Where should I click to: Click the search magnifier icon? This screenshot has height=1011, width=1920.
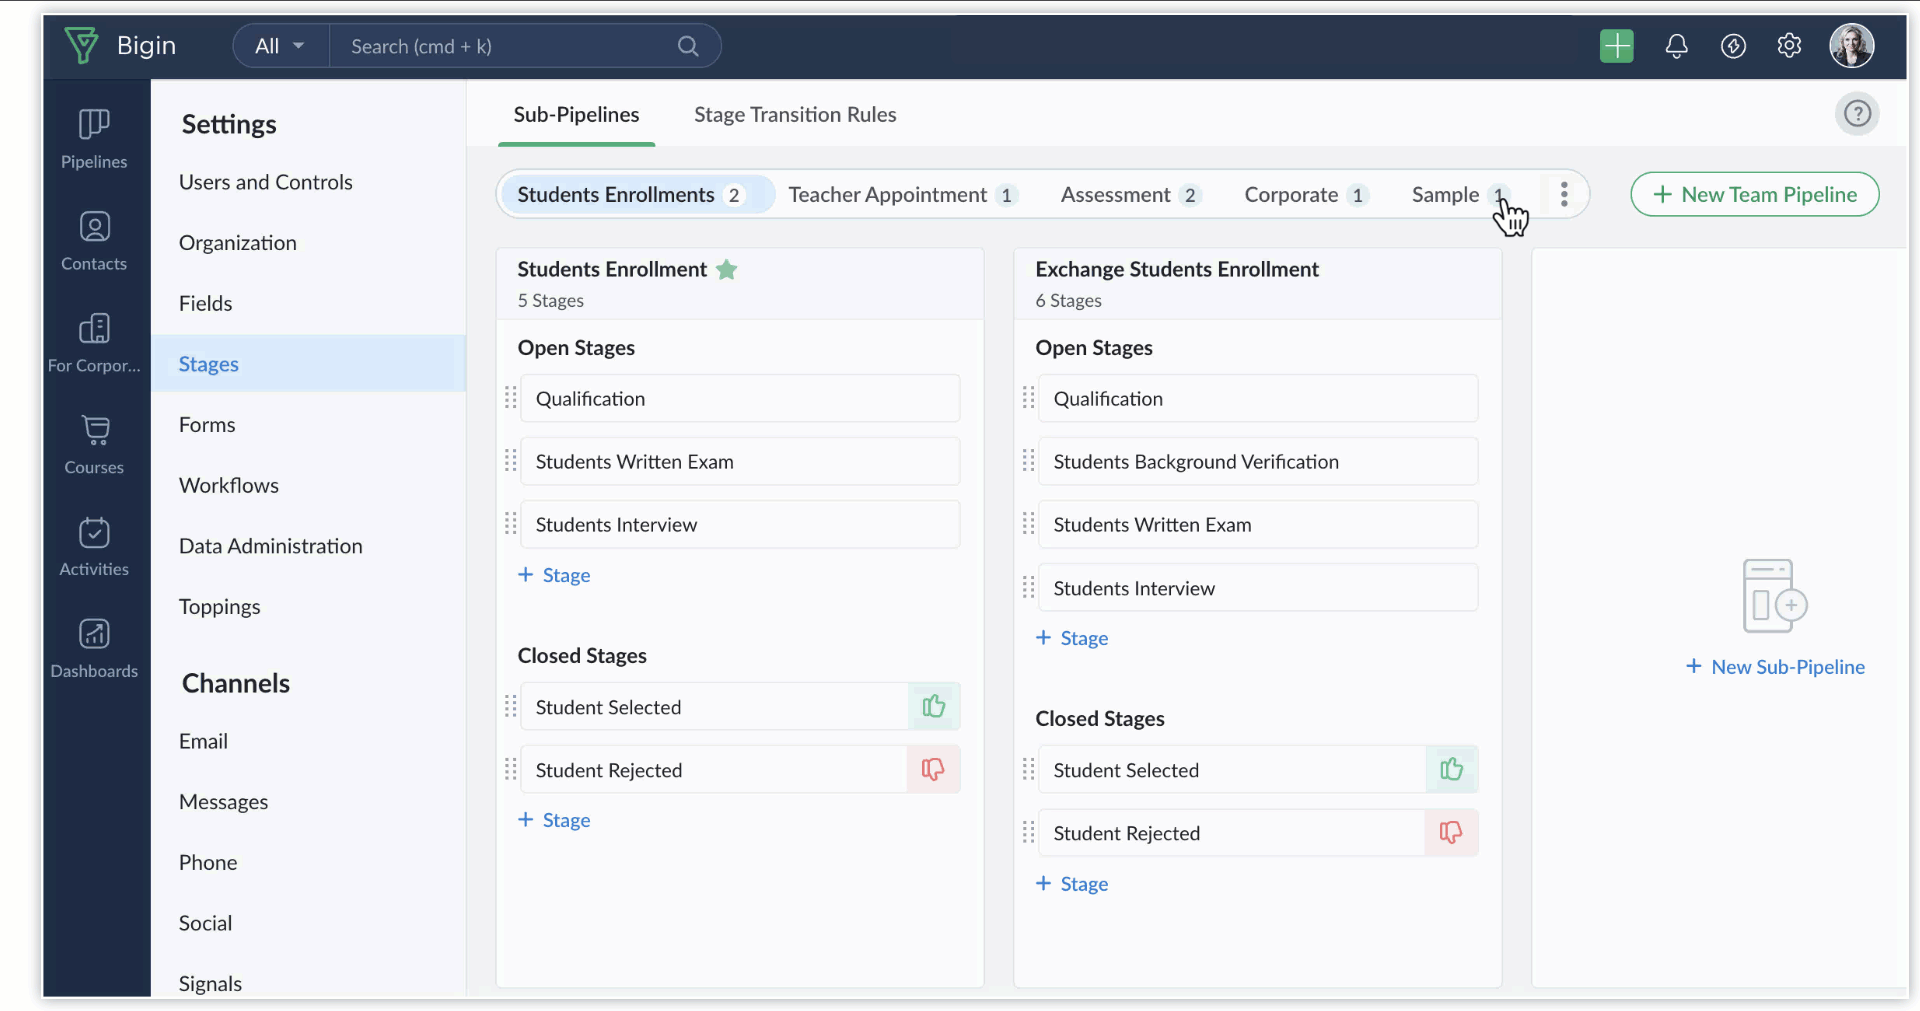click(x=688, y=46)
